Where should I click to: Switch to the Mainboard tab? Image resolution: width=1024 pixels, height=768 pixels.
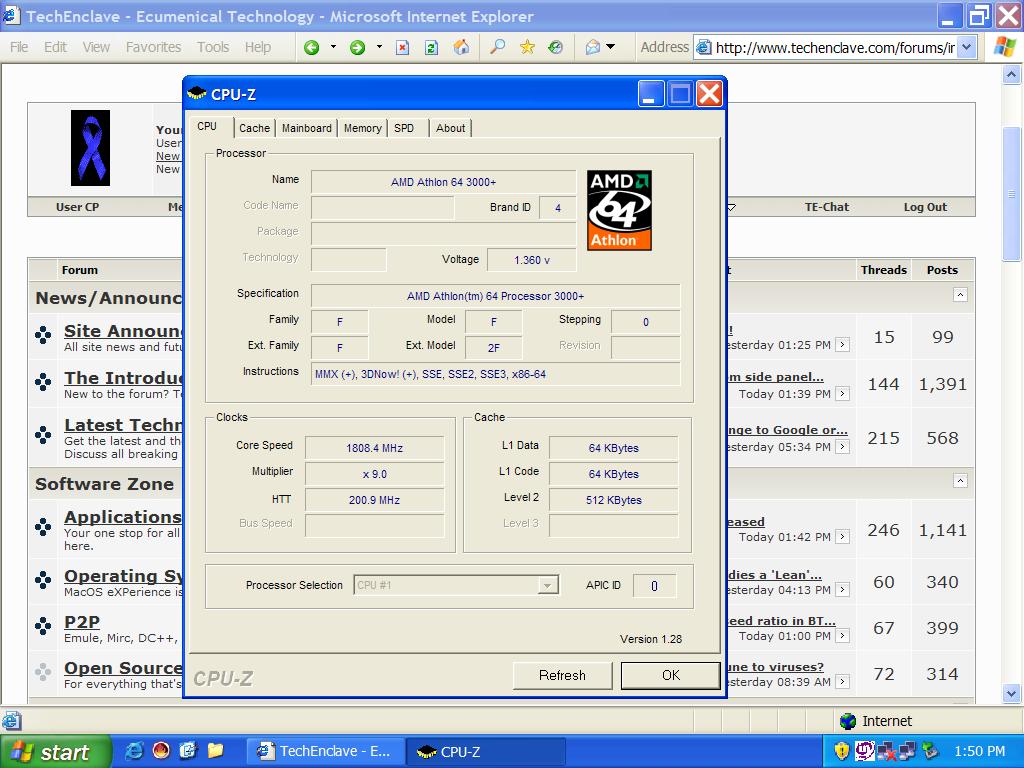306,128
